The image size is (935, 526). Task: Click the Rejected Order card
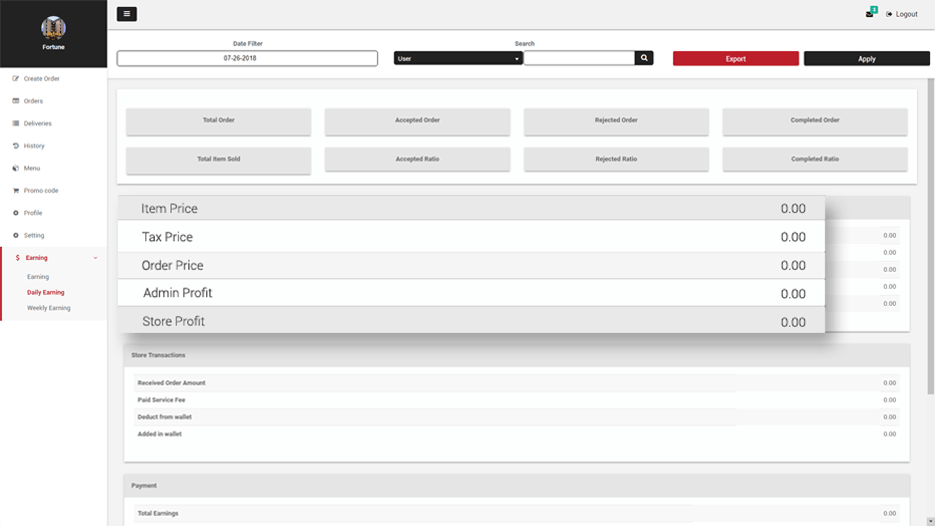point(616,121)
